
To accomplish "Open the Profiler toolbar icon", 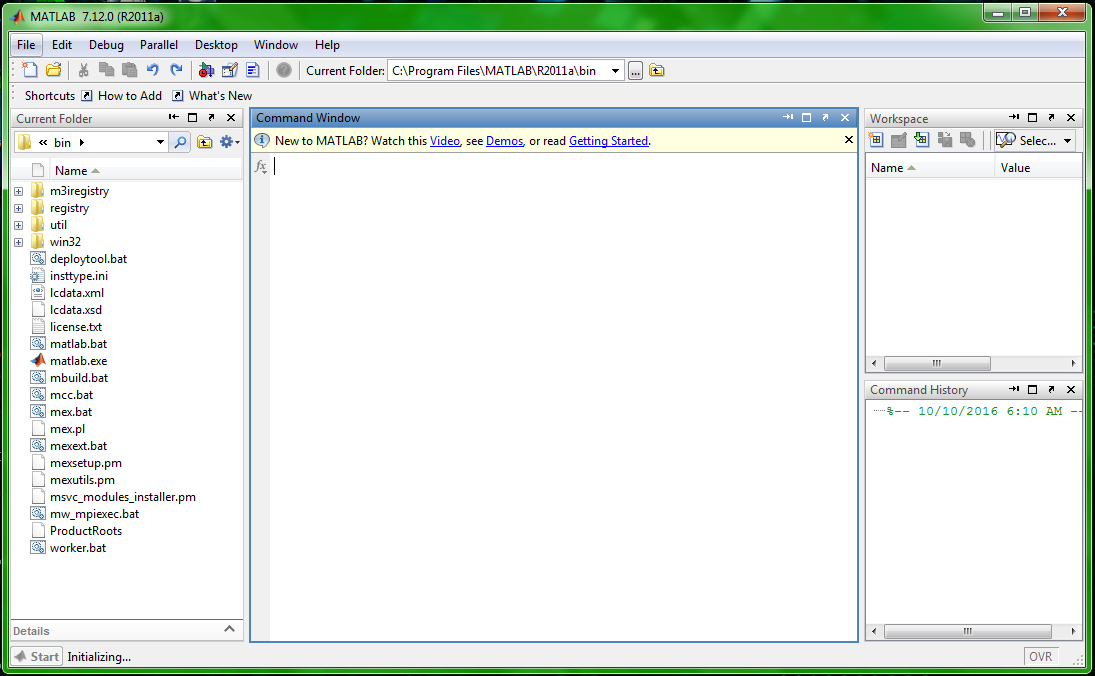I will pos(253,70).
